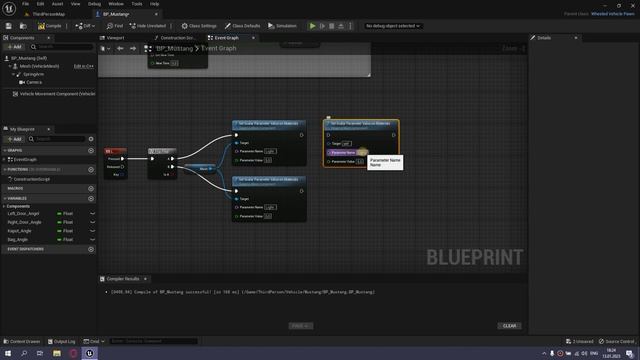Open My Blueprint settings gear

(x=91, y=139)
